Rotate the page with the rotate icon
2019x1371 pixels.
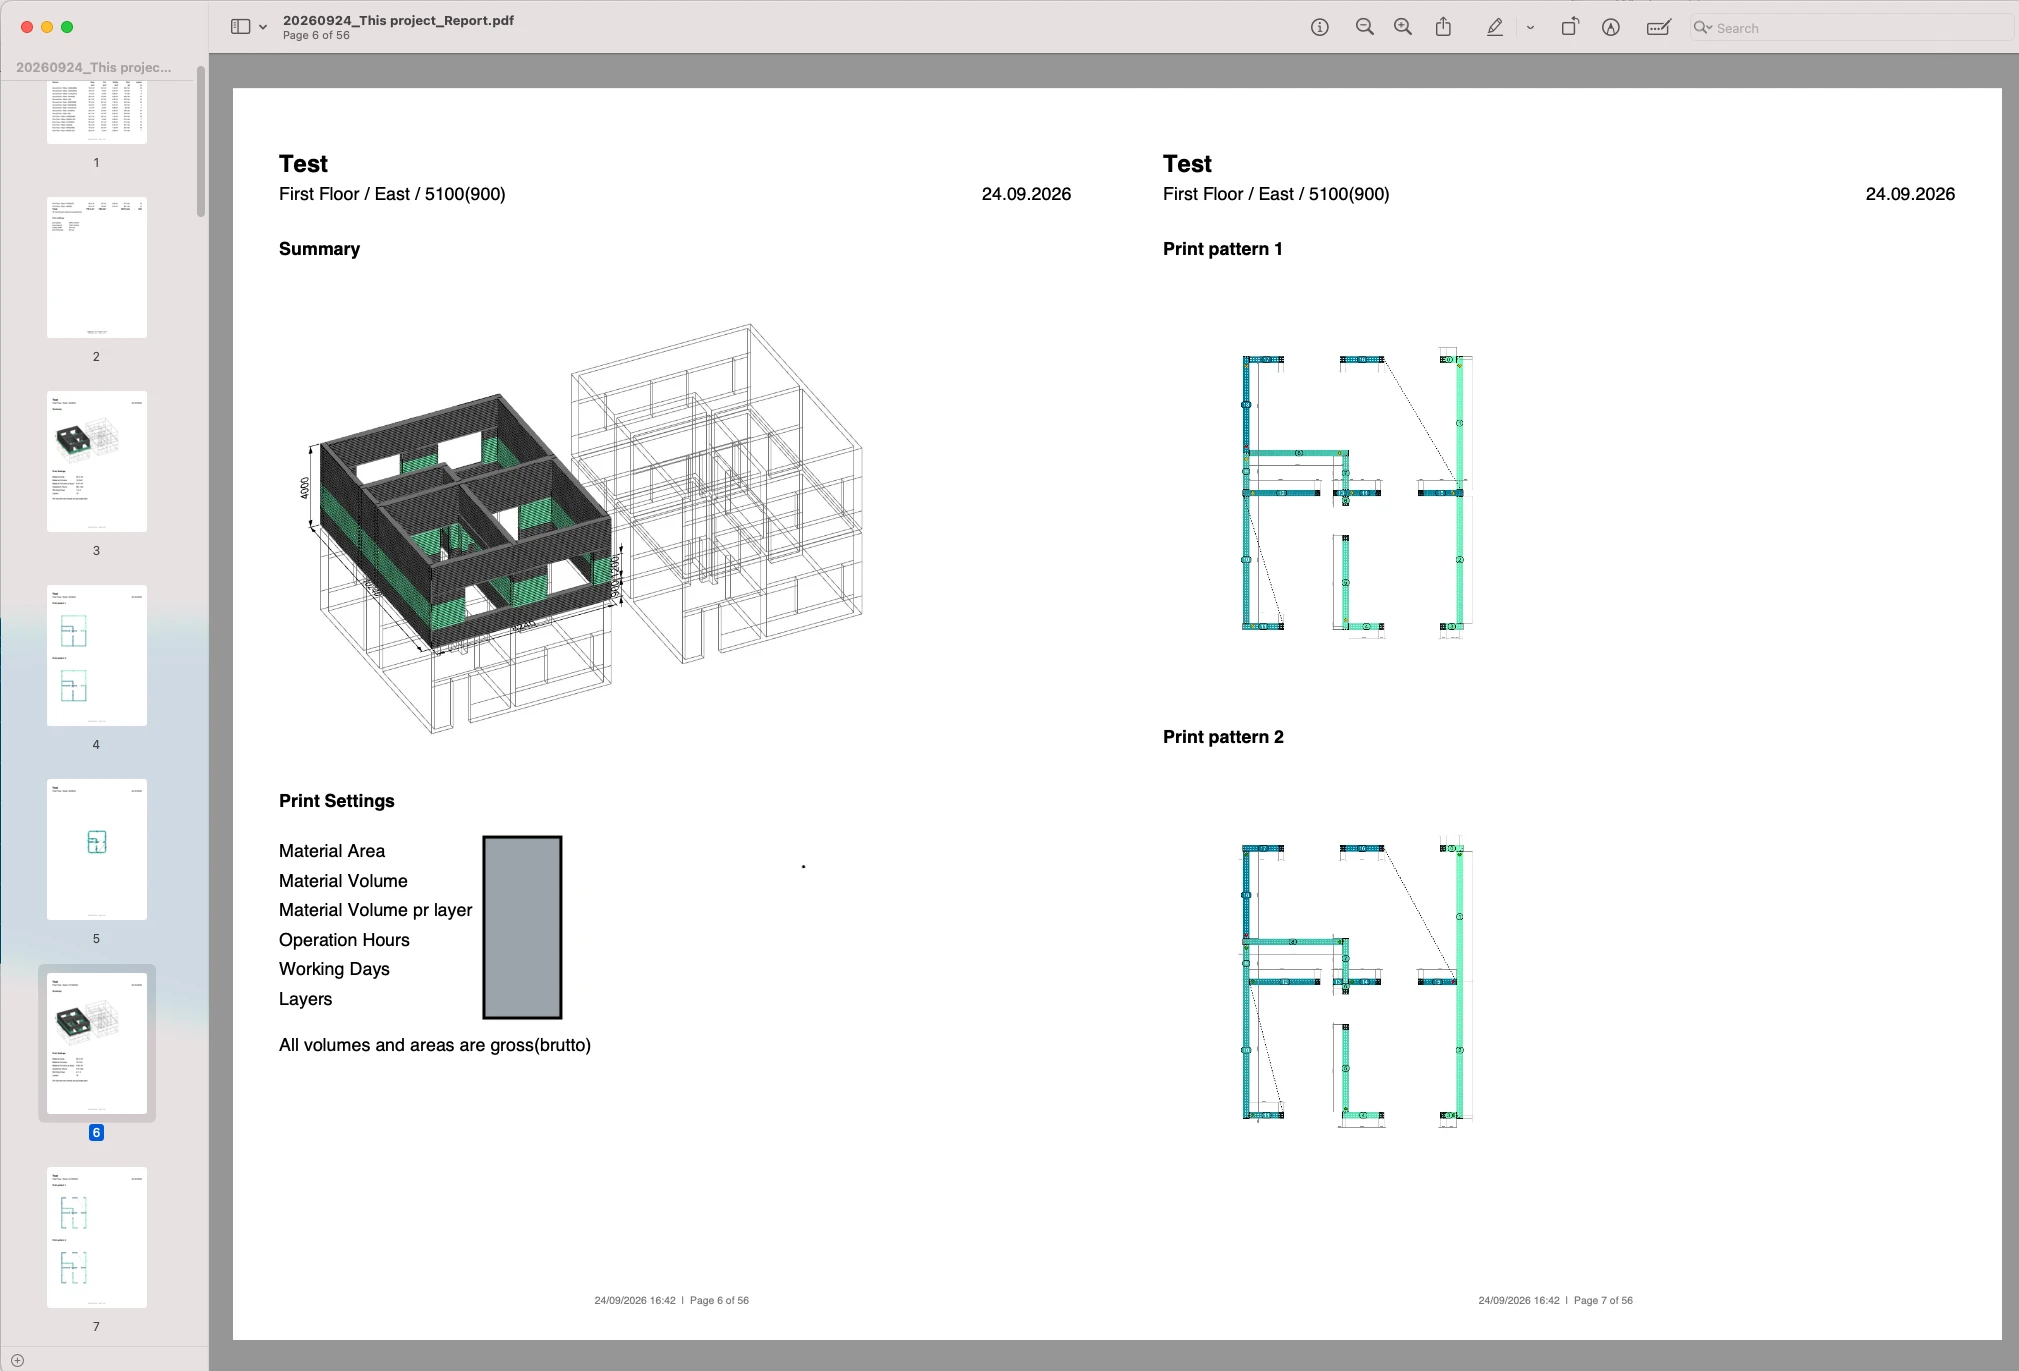[x=1570, y=27]
